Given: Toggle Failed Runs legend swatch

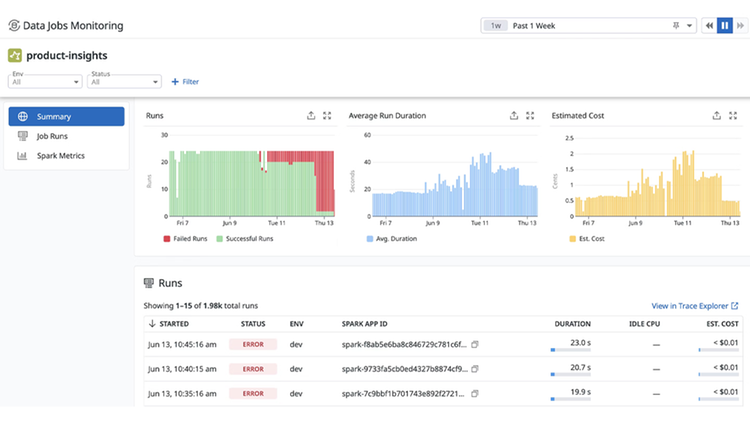Looking at the screenshot, I should (166, 239).
